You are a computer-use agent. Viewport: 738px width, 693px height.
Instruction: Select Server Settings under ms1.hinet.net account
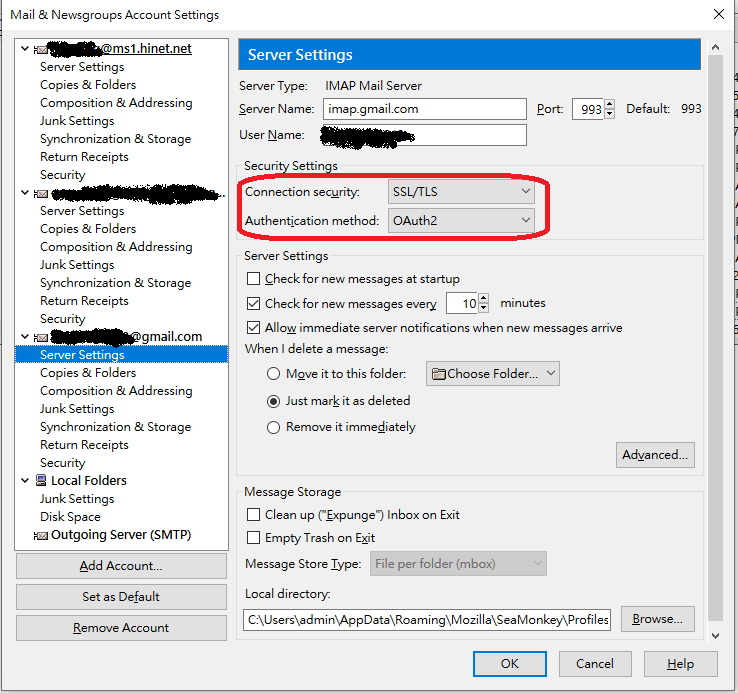82,67
